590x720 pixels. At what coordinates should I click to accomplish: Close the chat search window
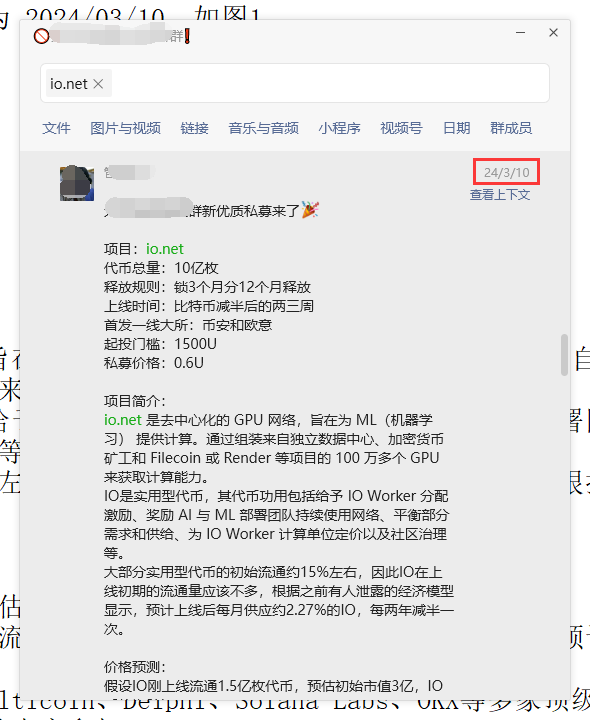tap(553, 33)
